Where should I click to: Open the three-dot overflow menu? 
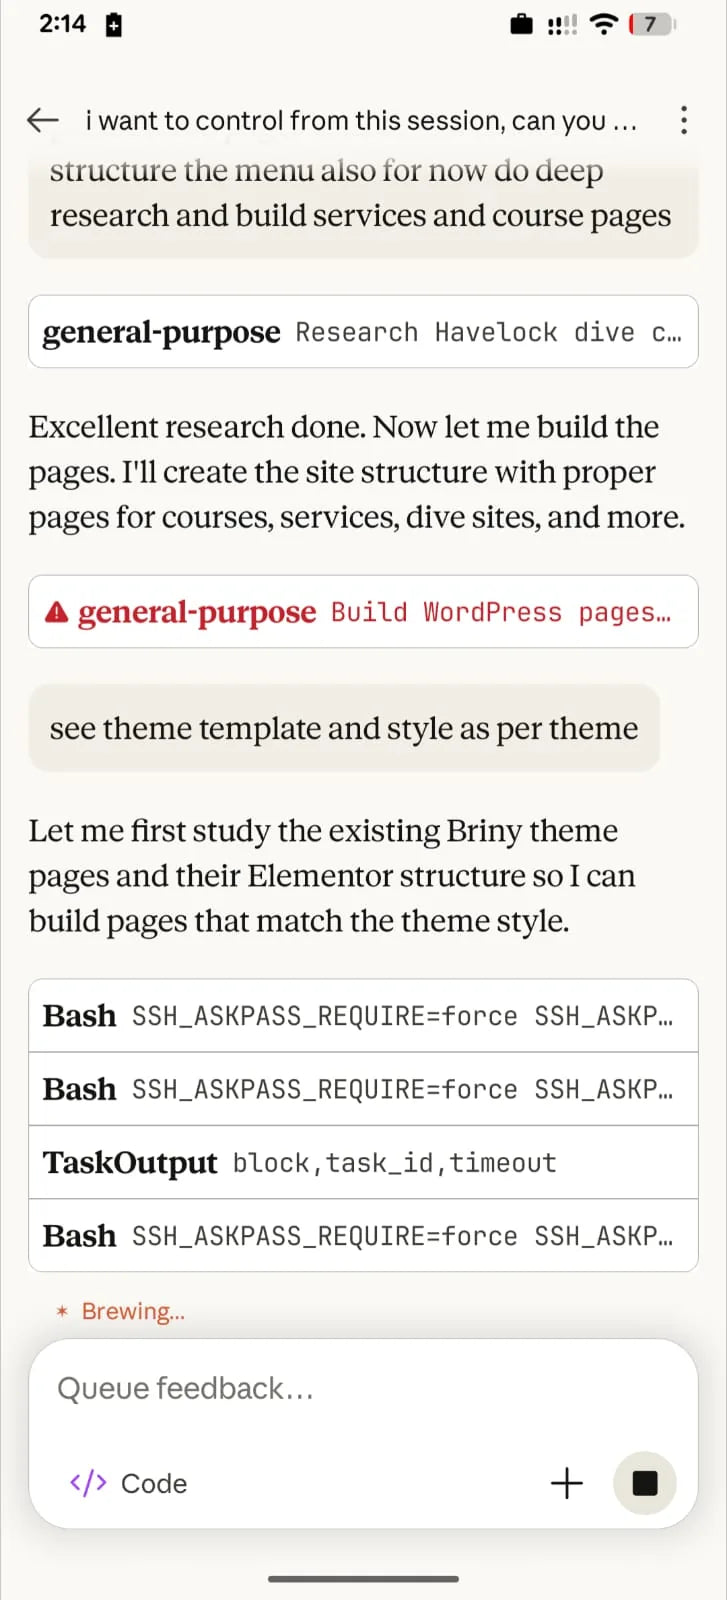684,120
